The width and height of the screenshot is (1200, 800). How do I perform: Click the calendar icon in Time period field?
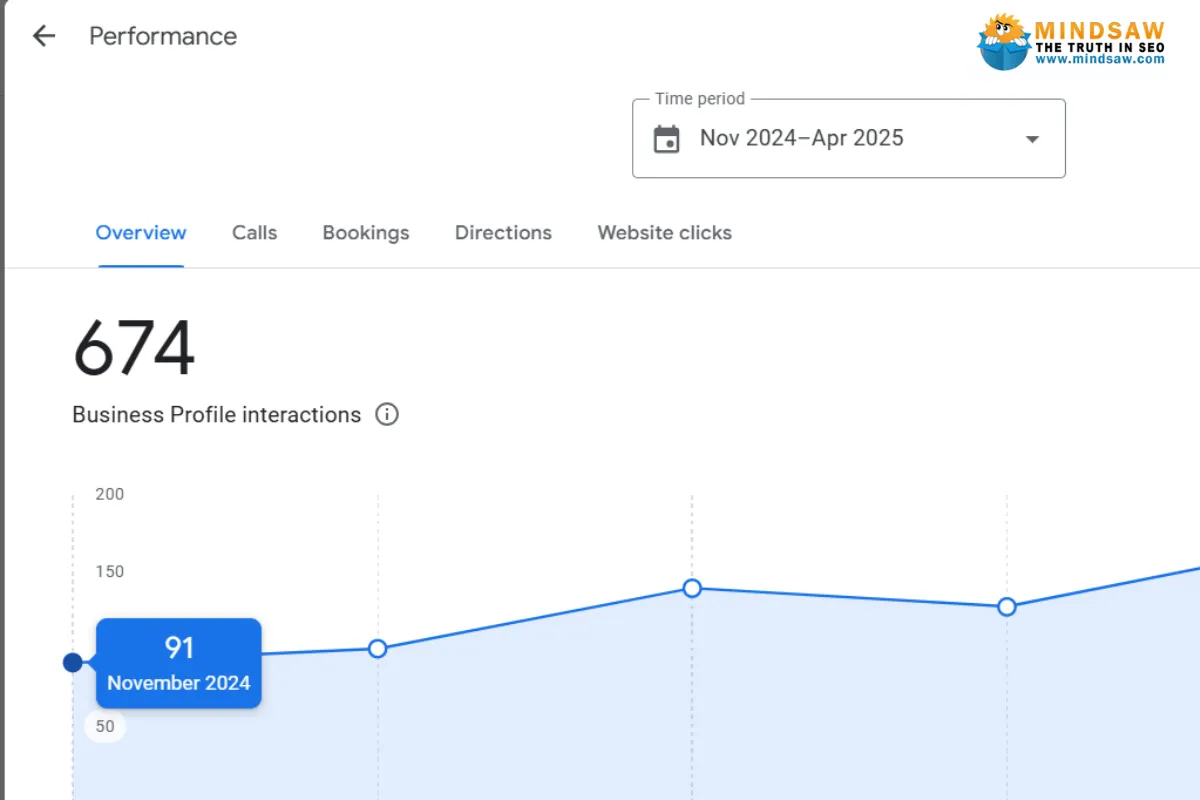(666, 139)
